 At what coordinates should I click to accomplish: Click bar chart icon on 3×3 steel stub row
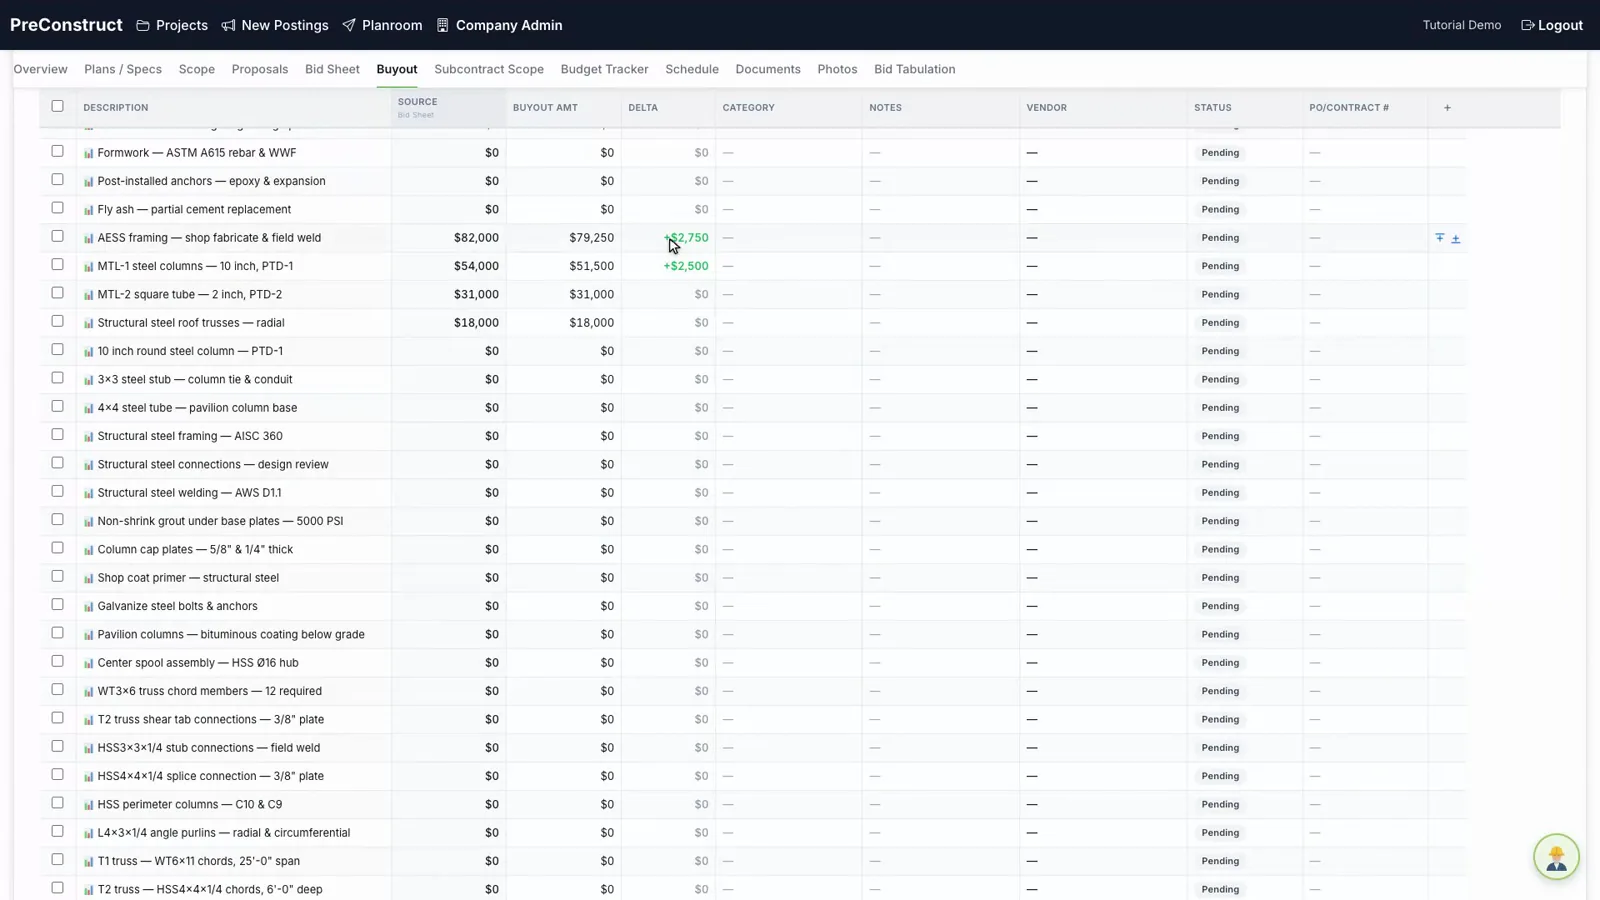[89, 380]
